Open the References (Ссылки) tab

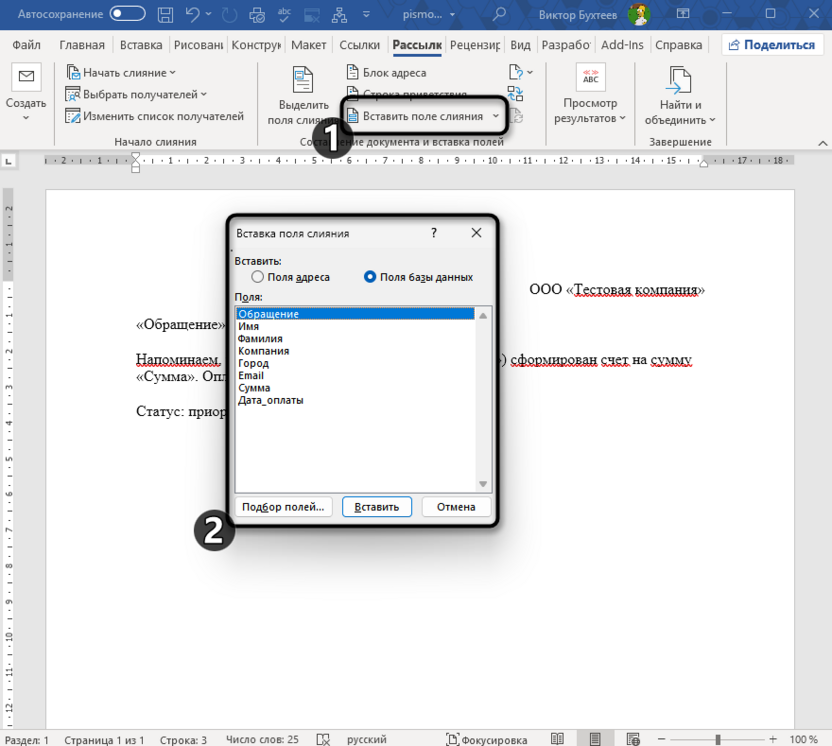point(359,45)
